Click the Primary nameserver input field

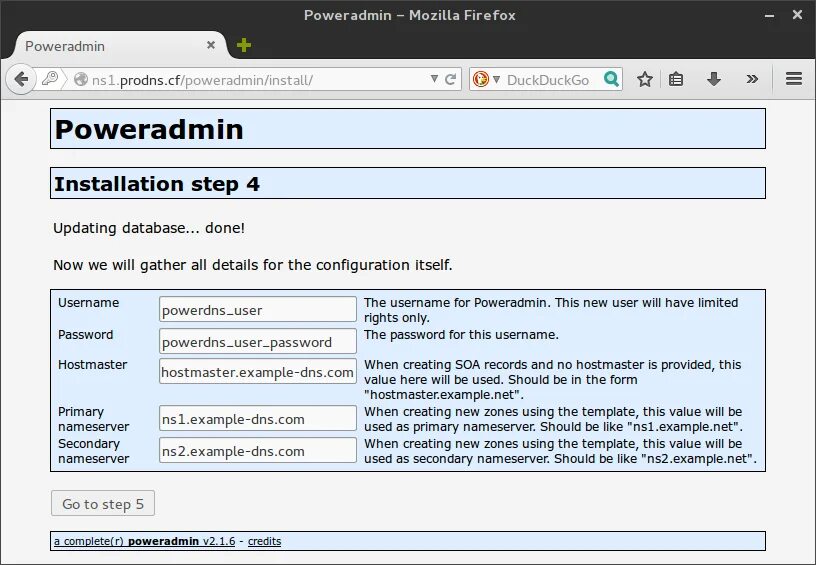tap(258, 418)
